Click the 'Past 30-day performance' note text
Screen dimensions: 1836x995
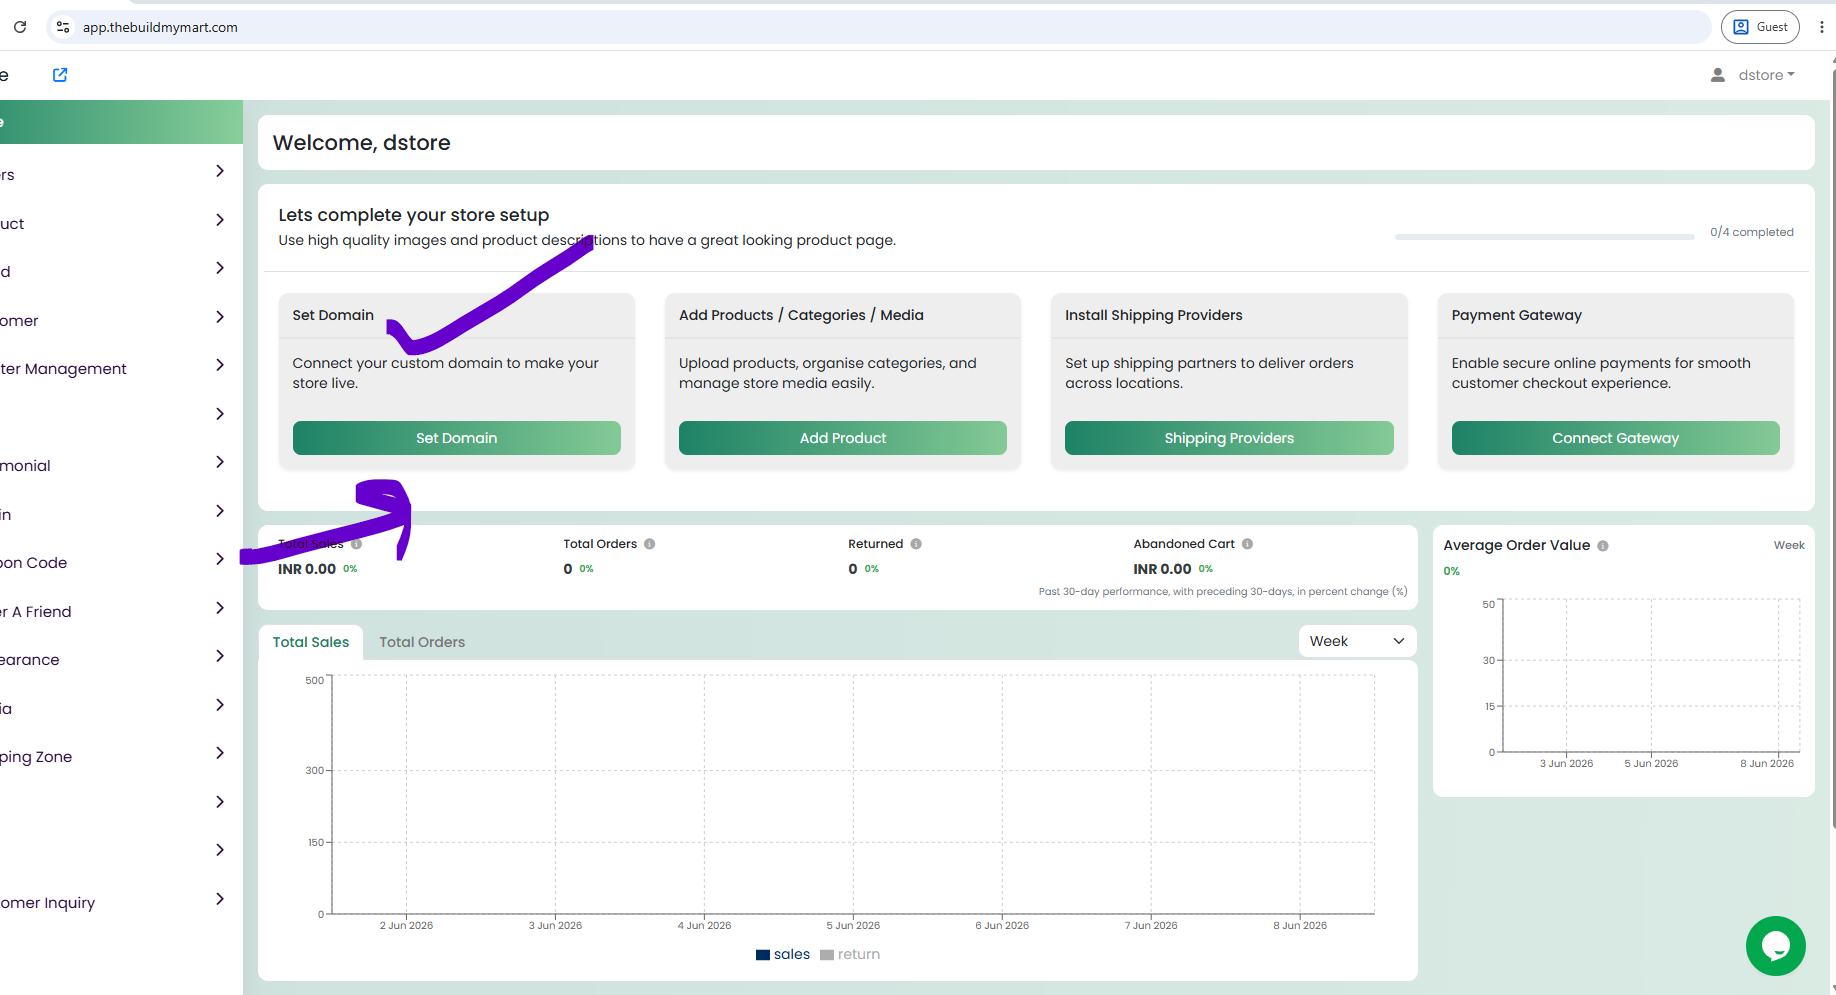click(1223, 592)
